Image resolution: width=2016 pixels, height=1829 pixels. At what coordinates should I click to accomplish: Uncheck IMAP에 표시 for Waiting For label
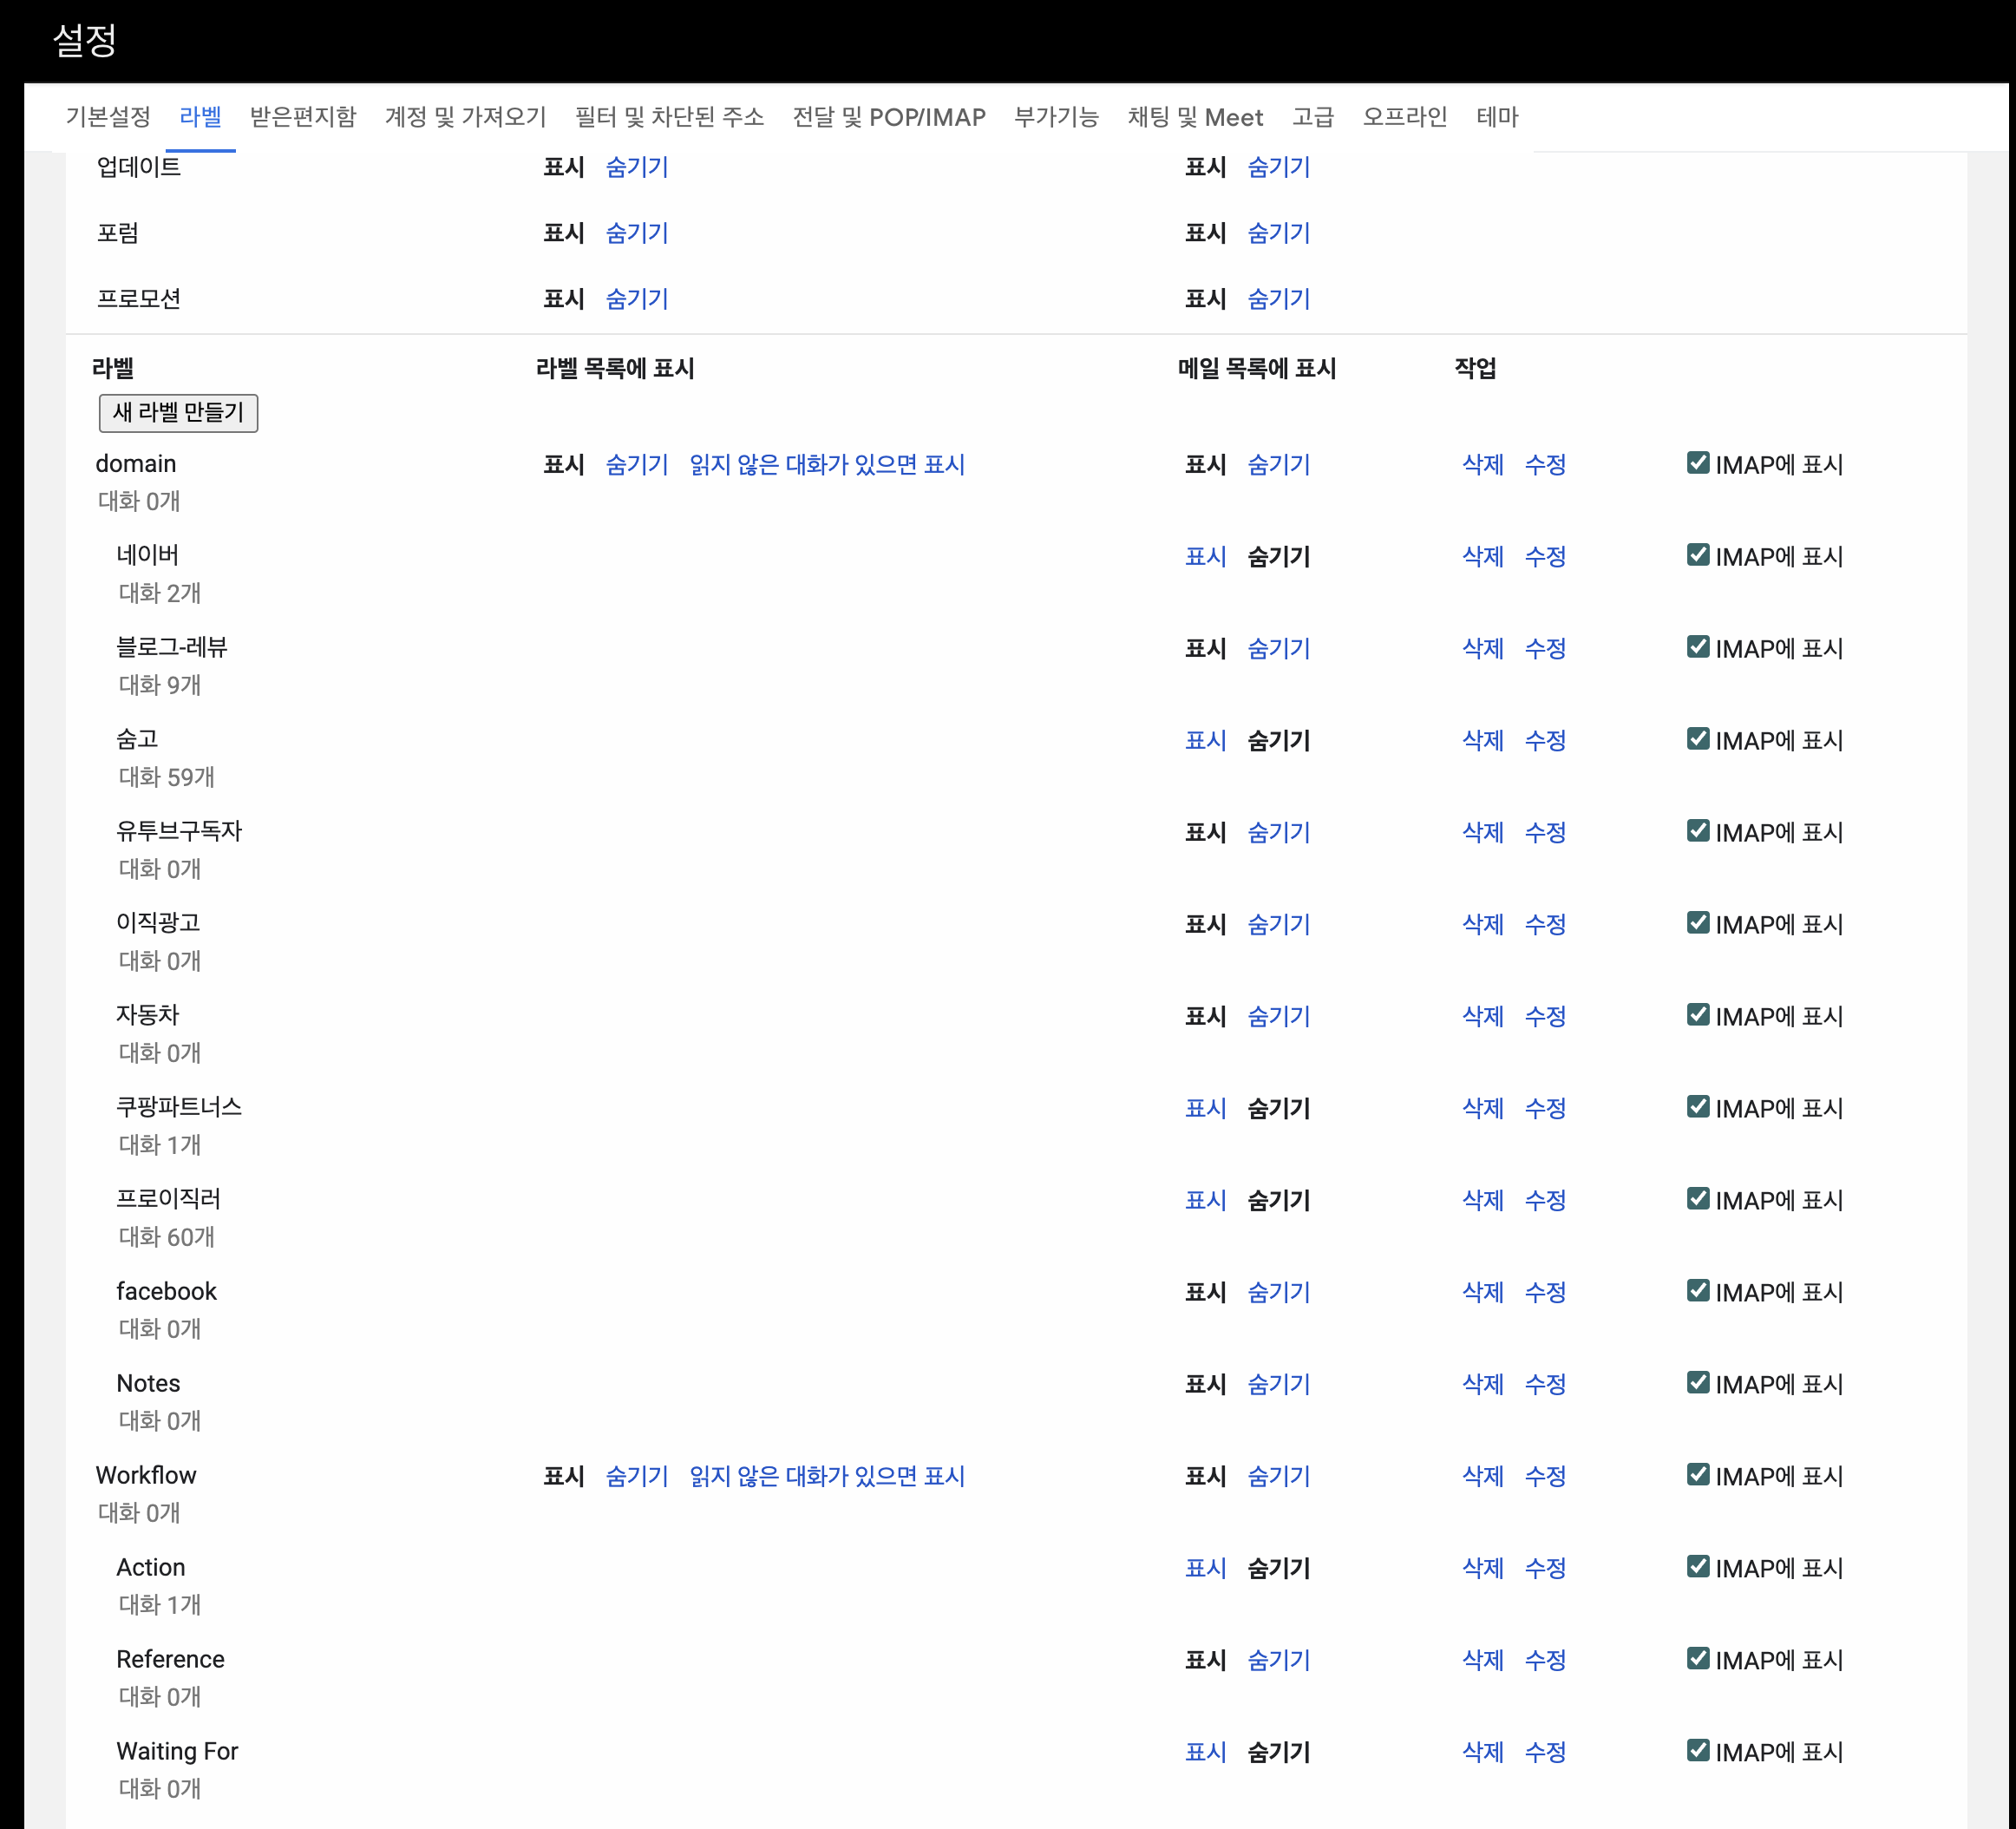pos(1697,1750)
